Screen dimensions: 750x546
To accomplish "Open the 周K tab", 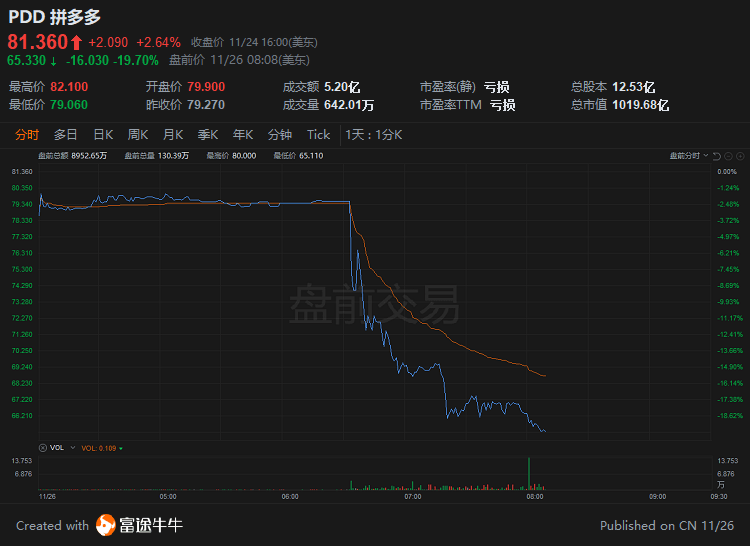I will (138, 135).
